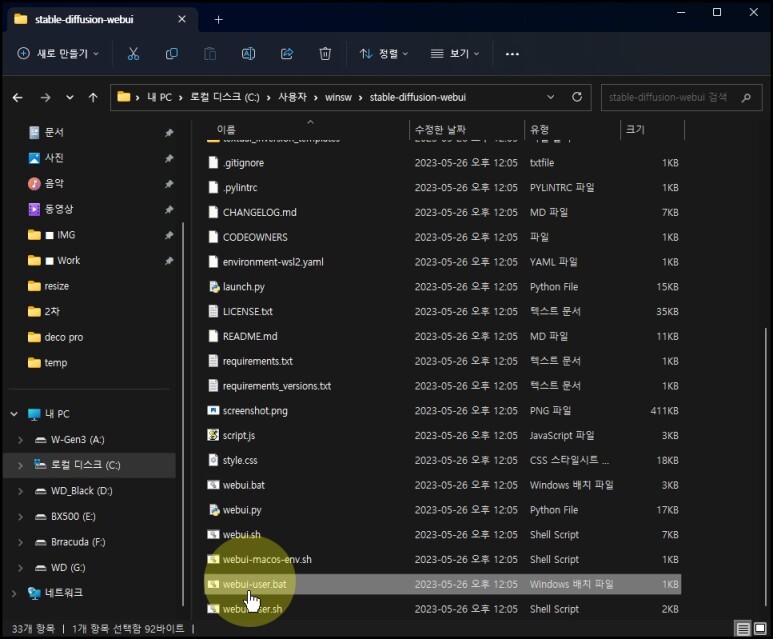Open the 정렬 sort dropdown
This screenshot has height=639, width=773.
tap(384, 54)
